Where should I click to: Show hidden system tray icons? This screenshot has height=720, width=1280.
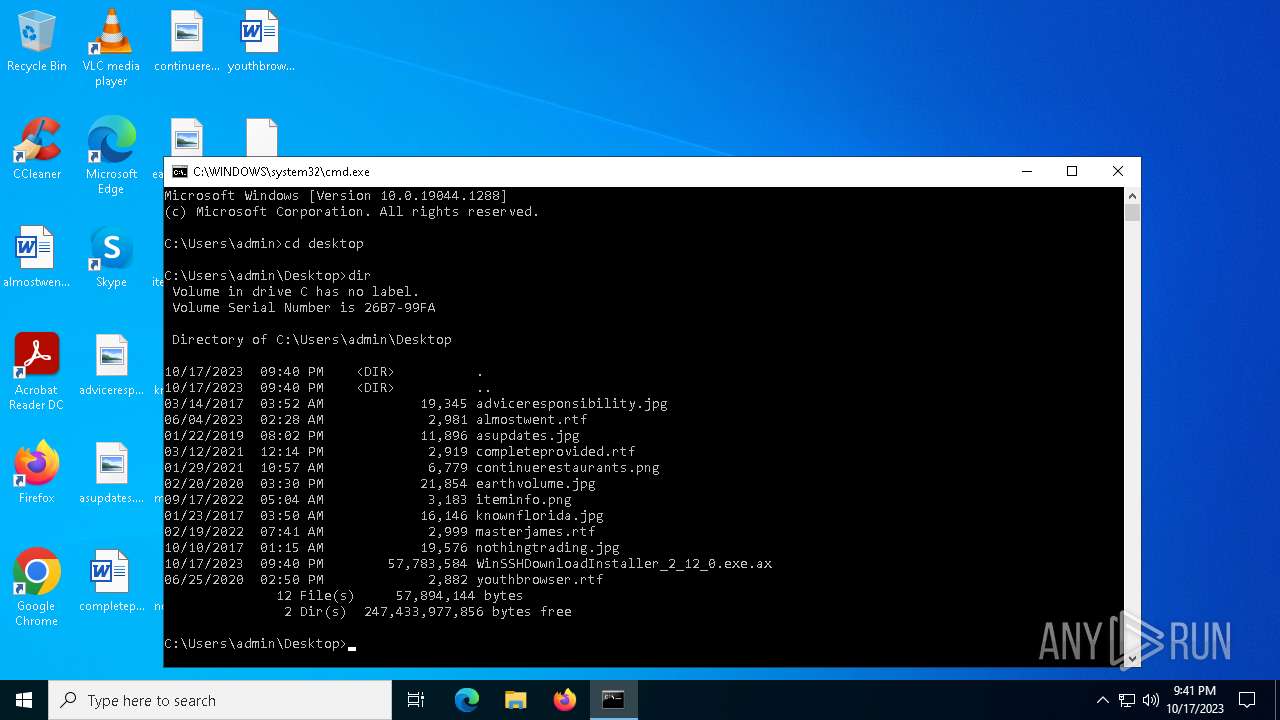[1103, 700]
